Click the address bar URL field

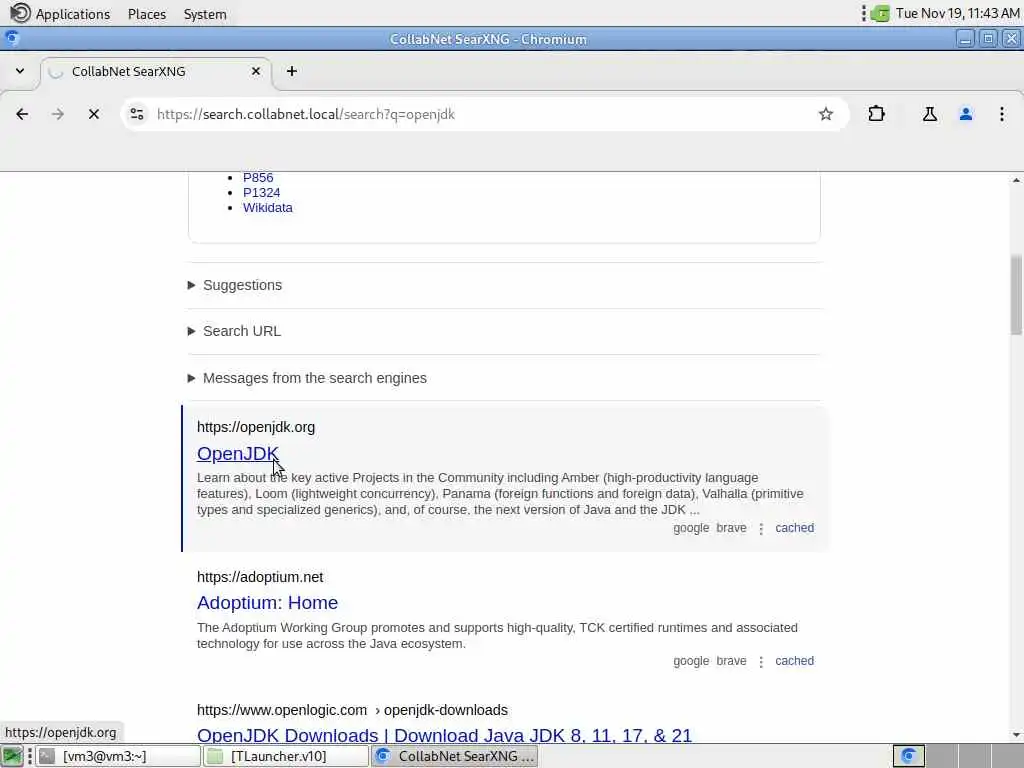pos(483,114)
